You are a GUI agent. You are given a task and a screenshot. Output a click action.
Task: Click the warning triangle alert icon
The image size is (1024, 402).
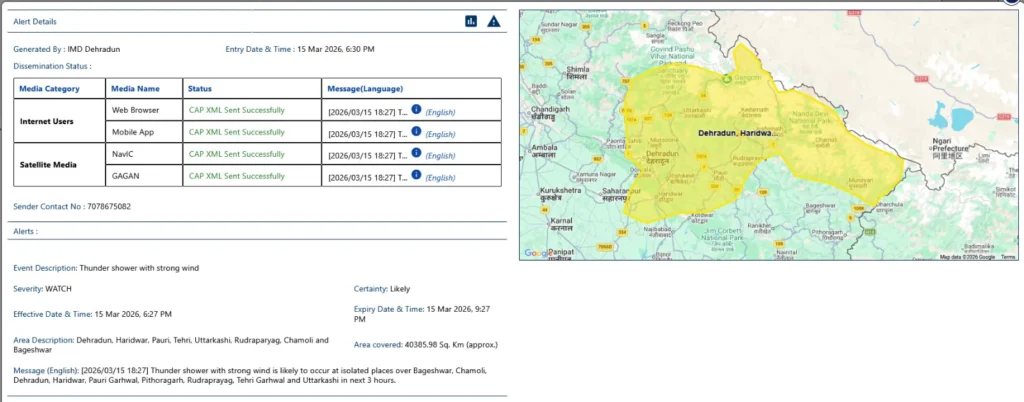493,21
